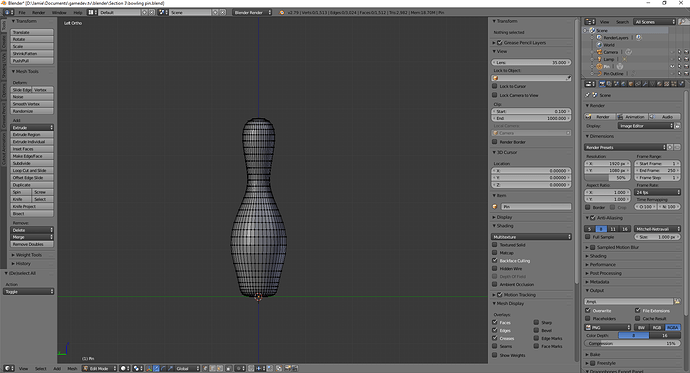Click the Translate button
The width and height of the screenshot is (690, 373).
[32, 32]
